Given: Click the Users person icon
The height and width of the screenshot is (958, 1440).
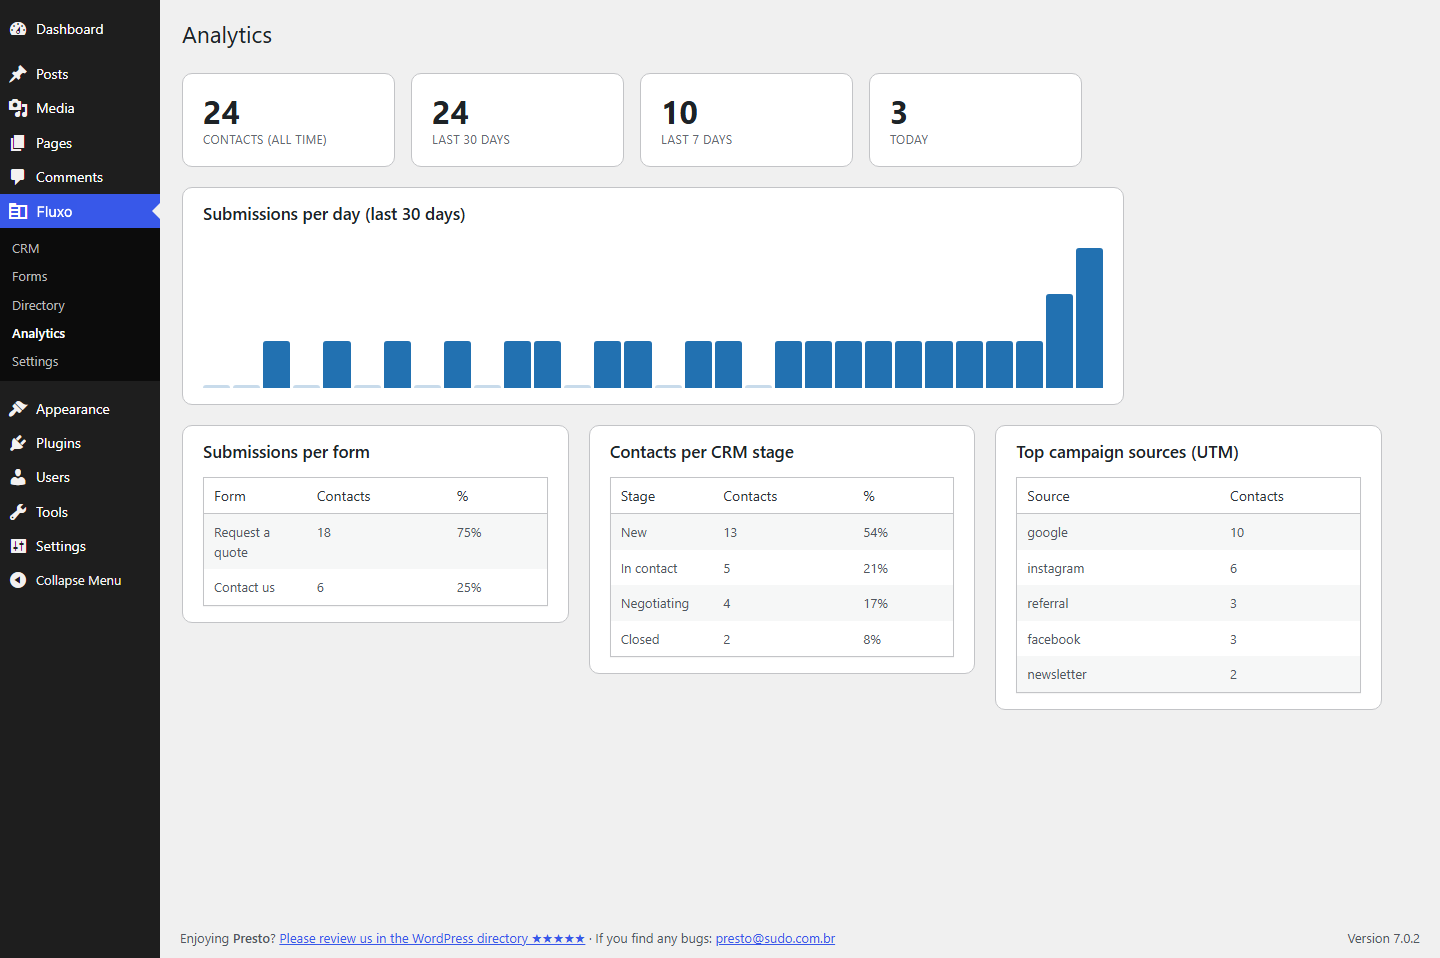Looking at the screenshot, I should [x=18, y=477].
